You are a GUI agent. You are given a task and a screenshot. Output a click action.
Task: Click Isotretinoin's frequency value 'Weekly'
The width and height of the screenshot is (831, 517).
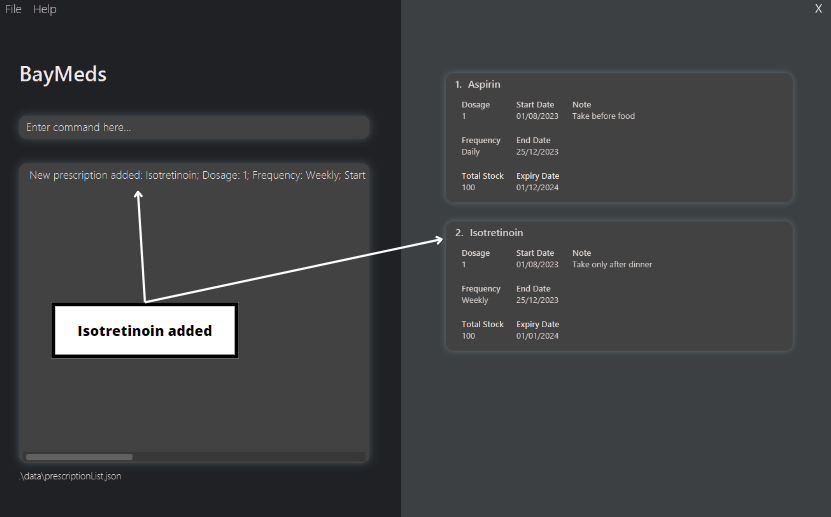(474, 300)
